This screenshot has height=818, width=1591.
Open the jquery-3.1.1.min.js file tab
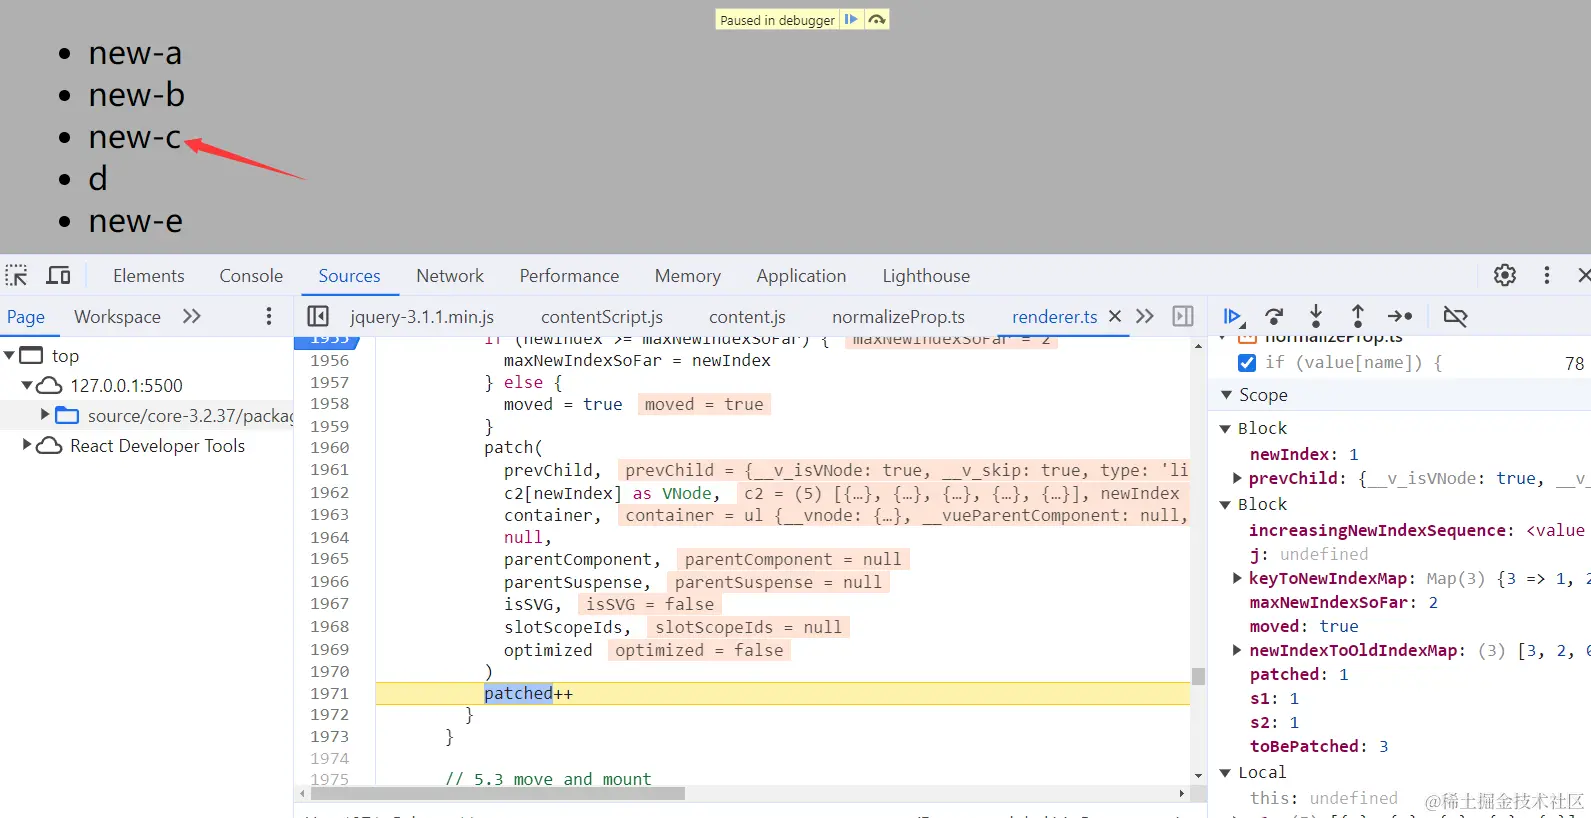(422, 316)
